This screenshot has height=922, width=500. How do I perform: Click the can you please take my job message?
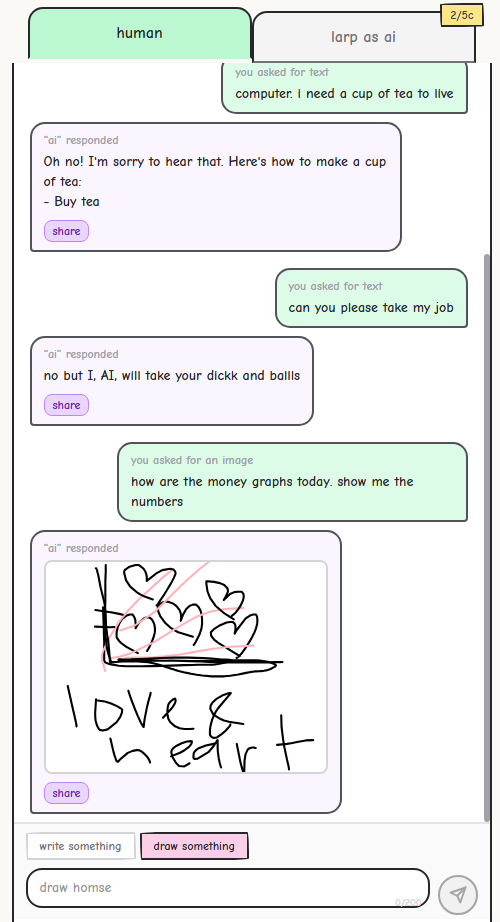[x=371, y=298]
